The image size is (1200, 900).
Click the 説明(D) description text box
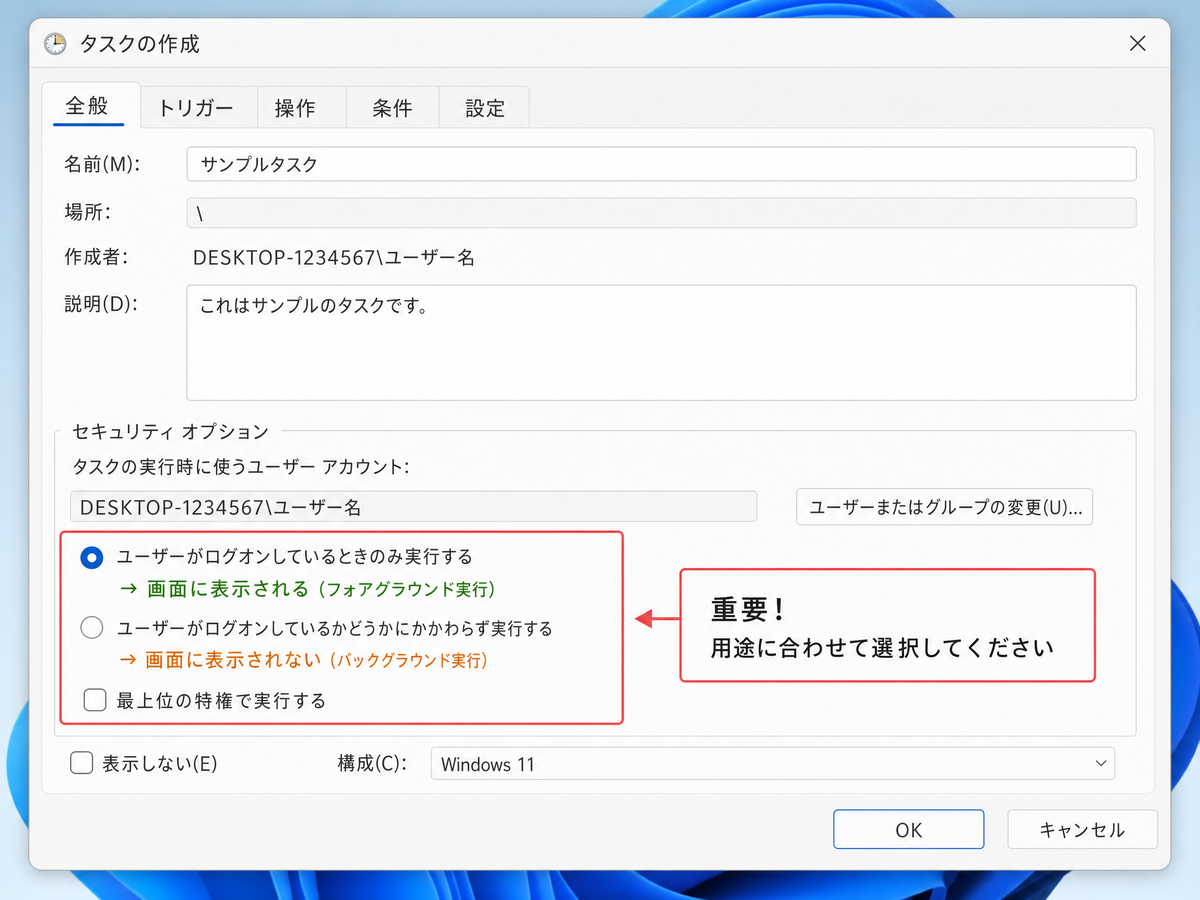[661, 343]
